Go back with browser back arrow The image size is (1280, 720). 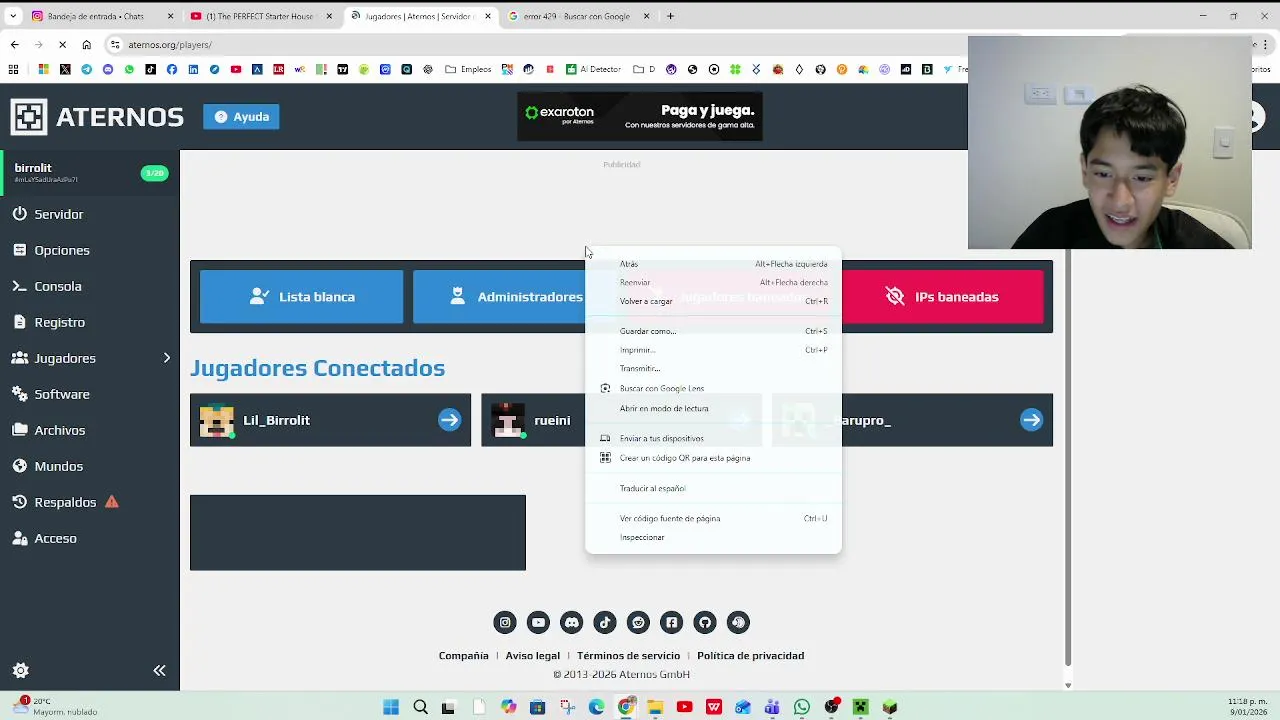14,45
